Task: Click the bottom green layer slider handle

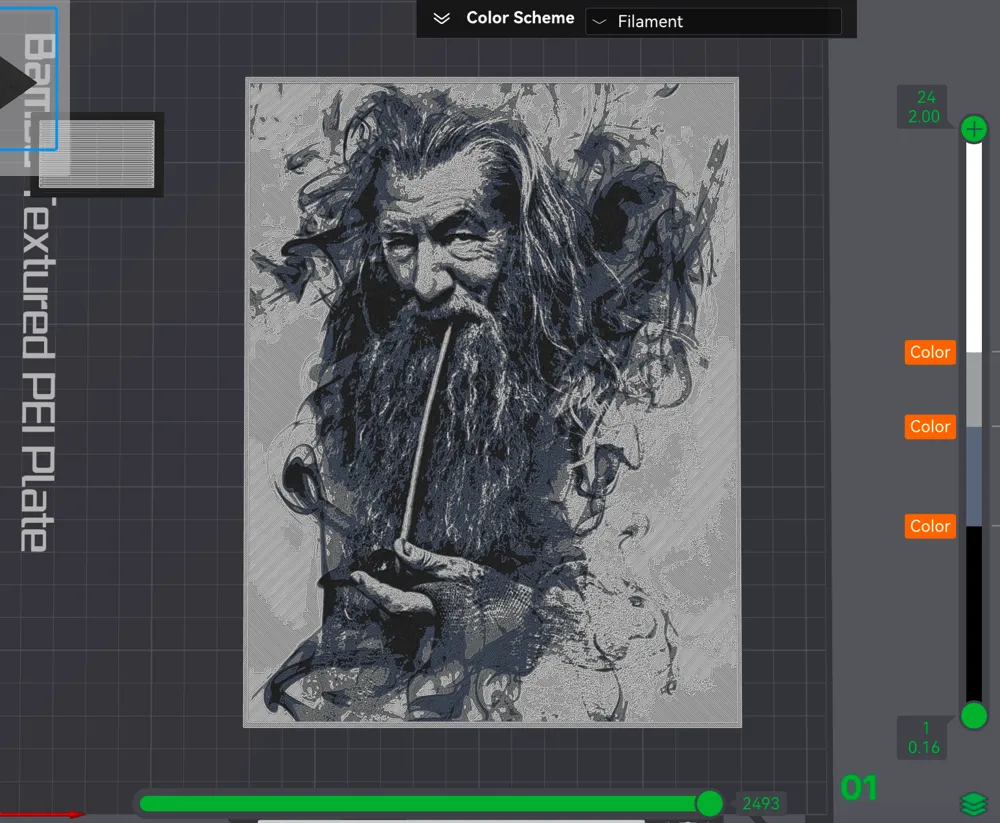Action: pos(974,715)
